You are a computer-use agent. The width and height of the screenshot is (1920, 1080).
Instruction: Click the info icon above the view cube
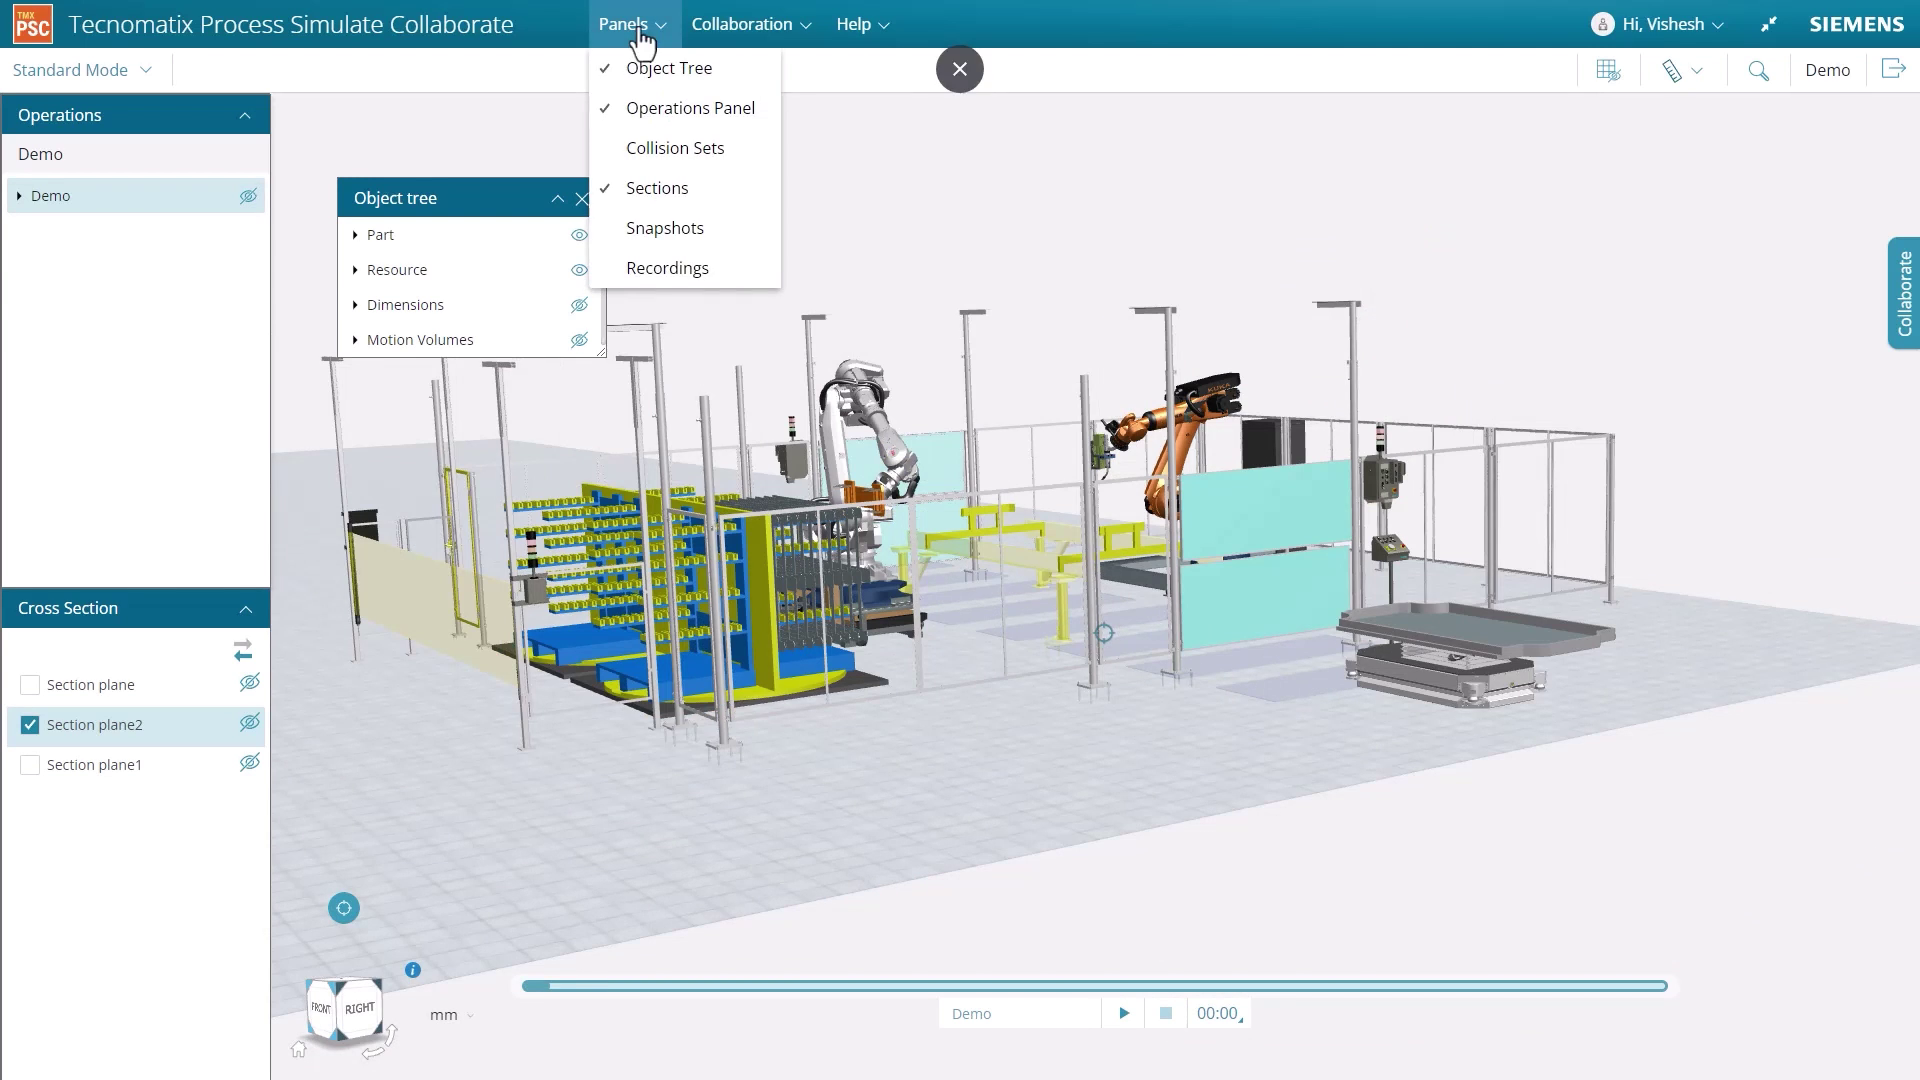tap(412, 969)
